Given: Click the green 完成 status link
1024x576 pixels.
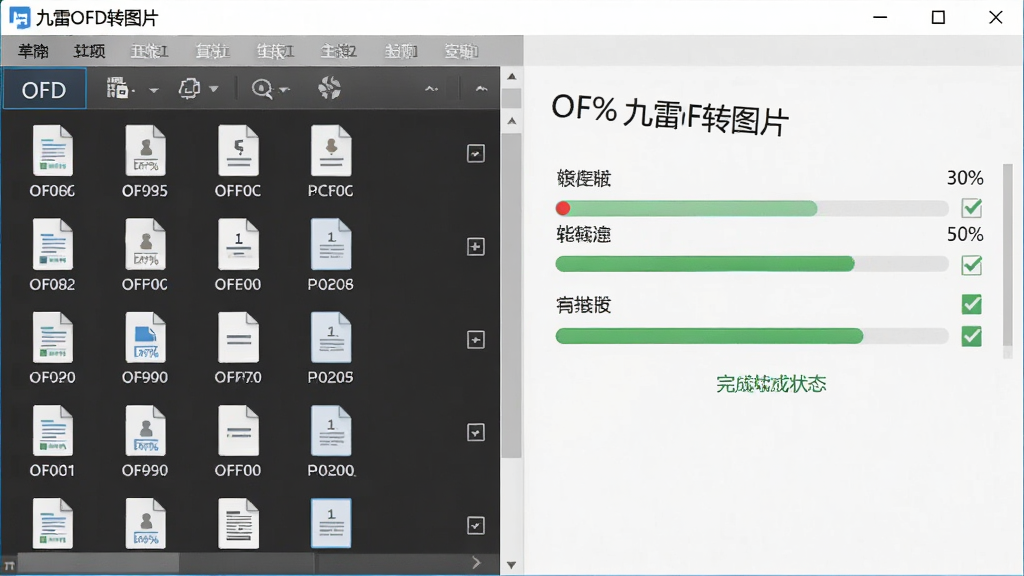Looking at the screenshot, I should pyautogui.click(x=771, y=384).
